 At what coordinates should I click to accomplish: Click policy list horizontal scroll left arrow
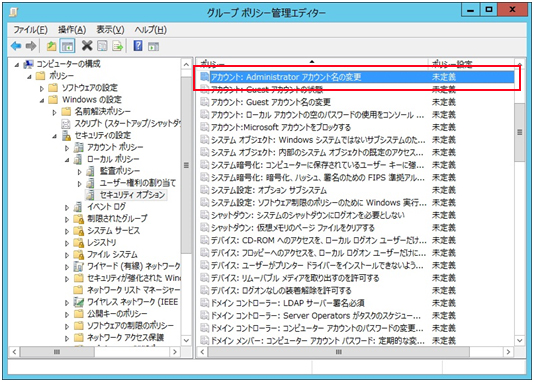(x=203, y=352)
